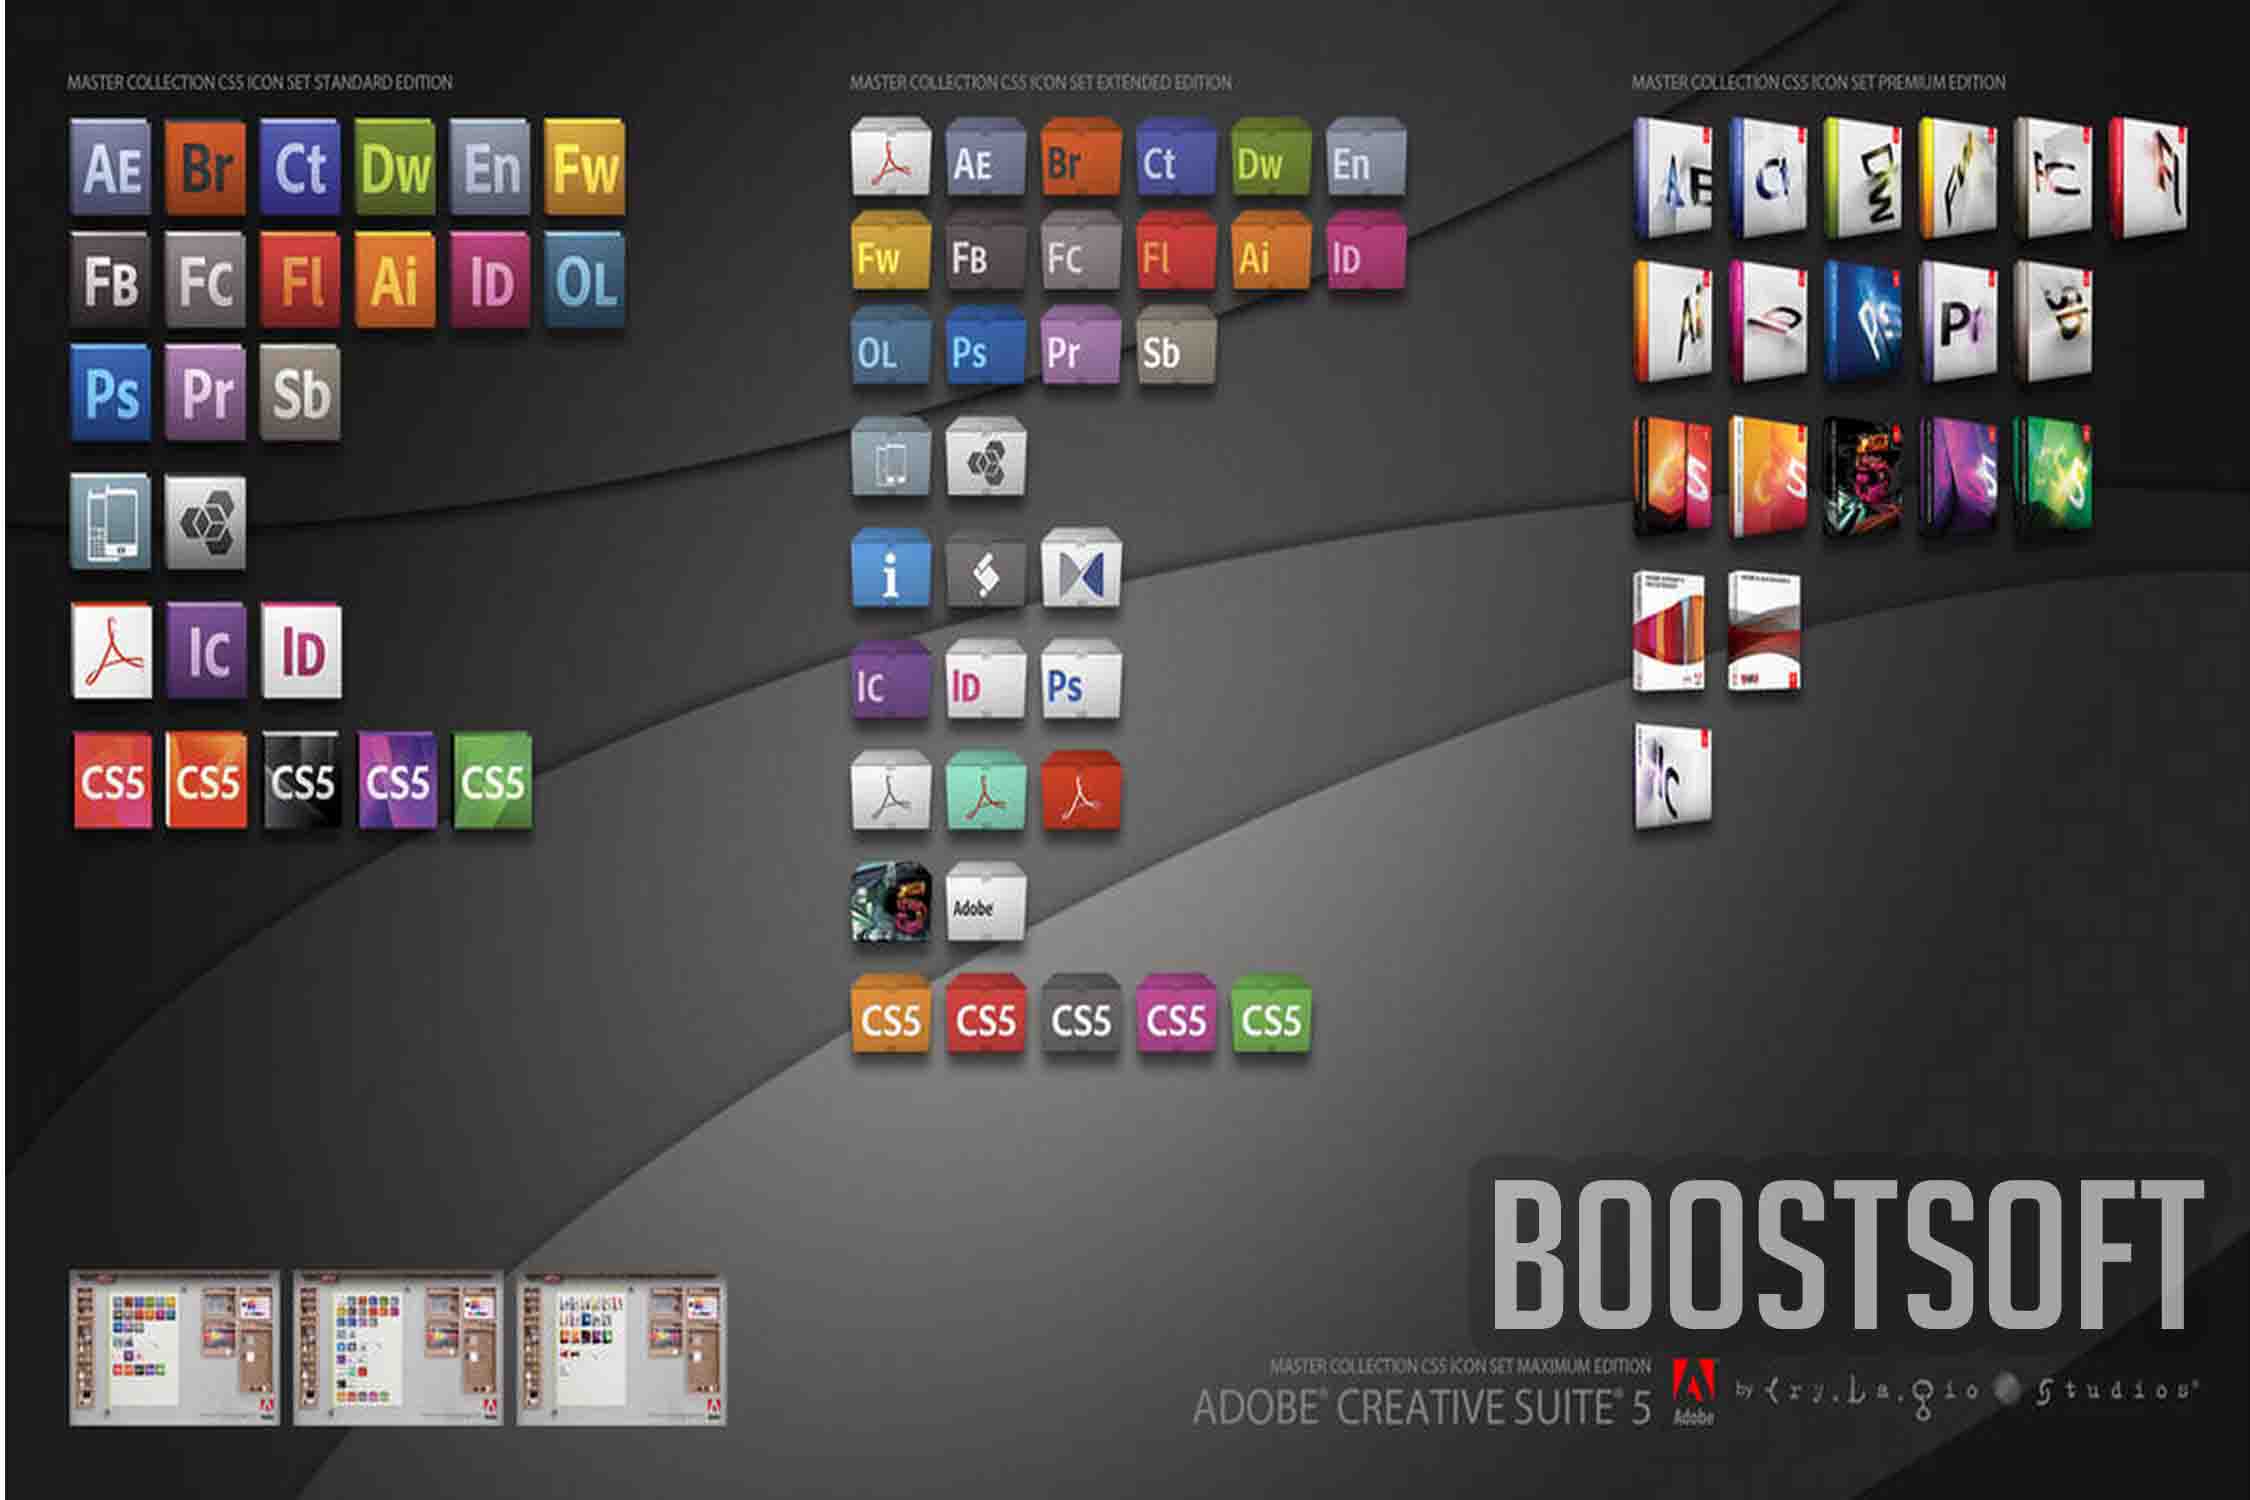
Task: Select the Pr Premiere icon in the standard set
Action: pos(207,395)
